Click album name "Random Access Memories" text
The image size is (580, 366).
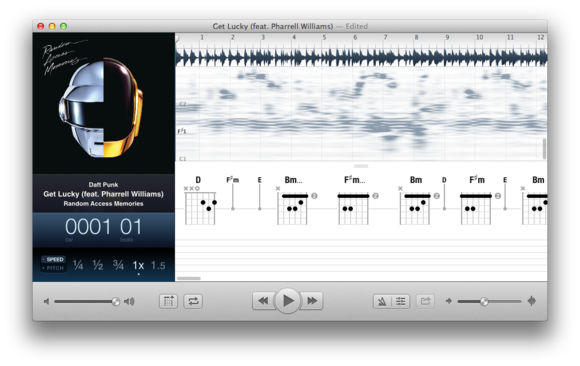[103, 204]
